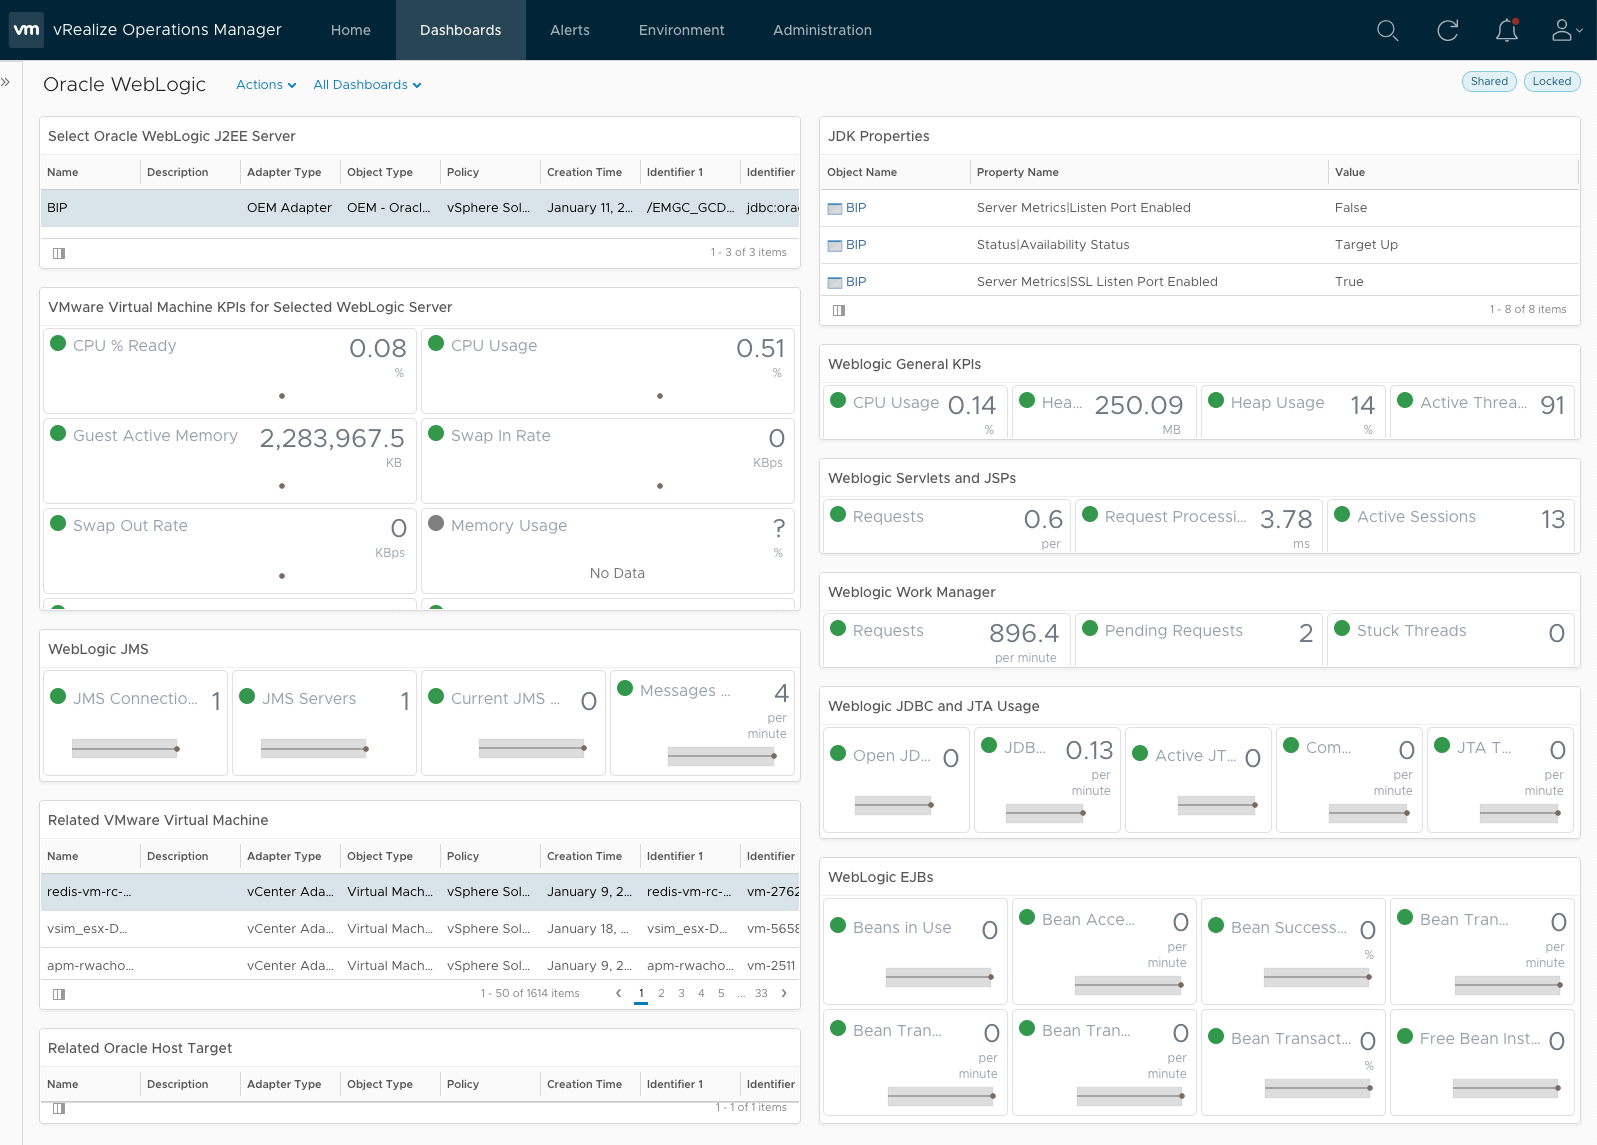1597x1145 pixels.
Task: Click the Free Bean Instances widget
Action: pos(1482,1062)
